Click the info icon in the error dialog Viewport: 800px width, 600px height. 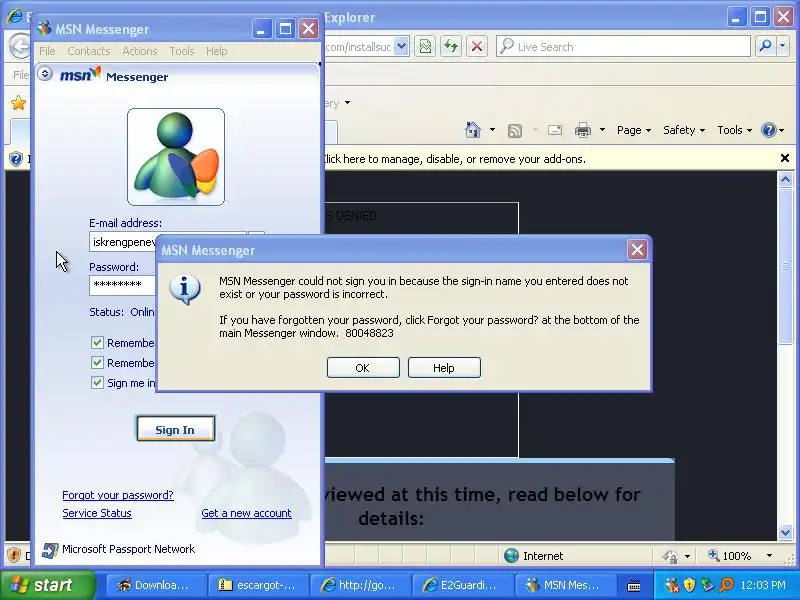pos(185,289)
